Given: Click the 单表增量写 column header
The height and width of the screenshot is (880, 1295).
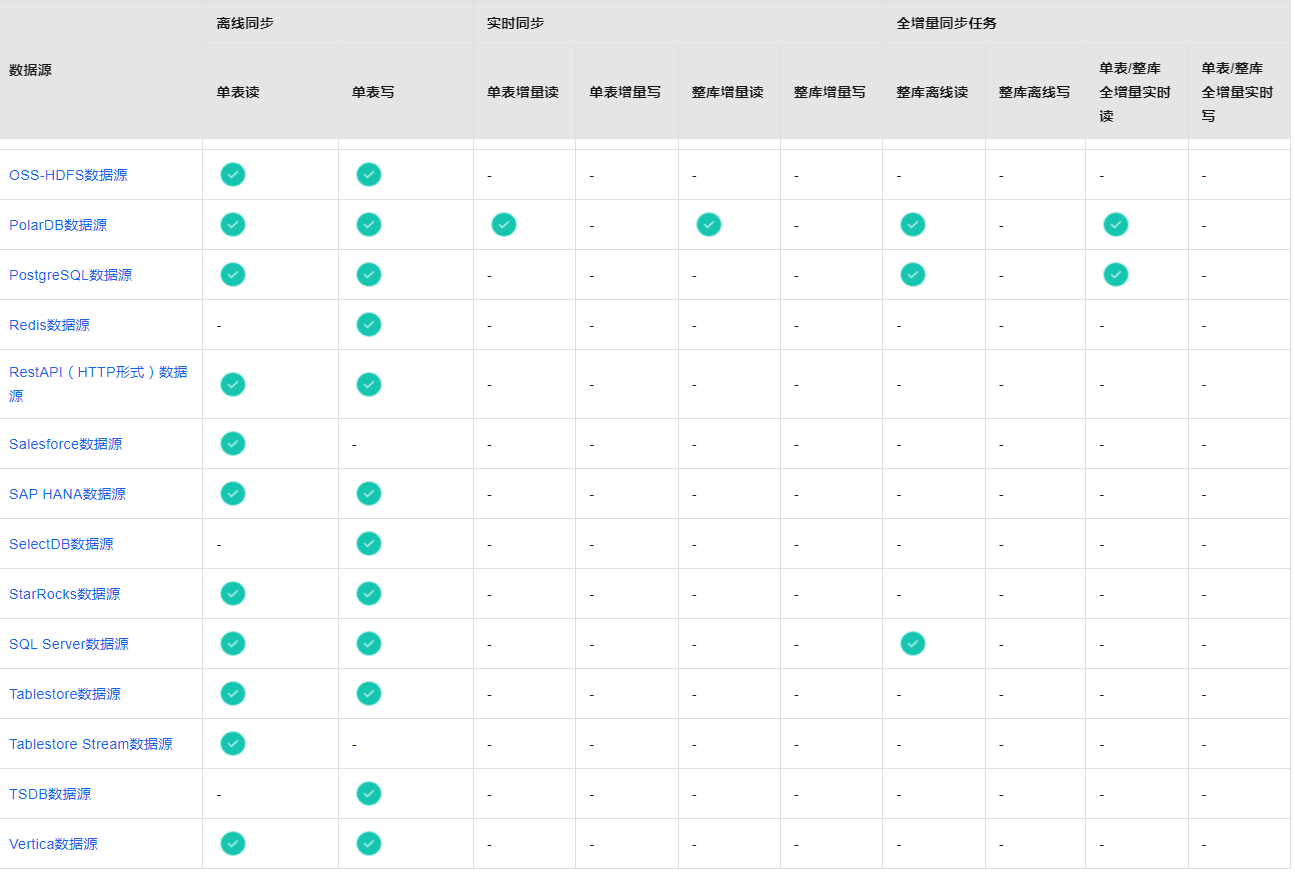Looking at the screenshot, I should click(625, 92).
